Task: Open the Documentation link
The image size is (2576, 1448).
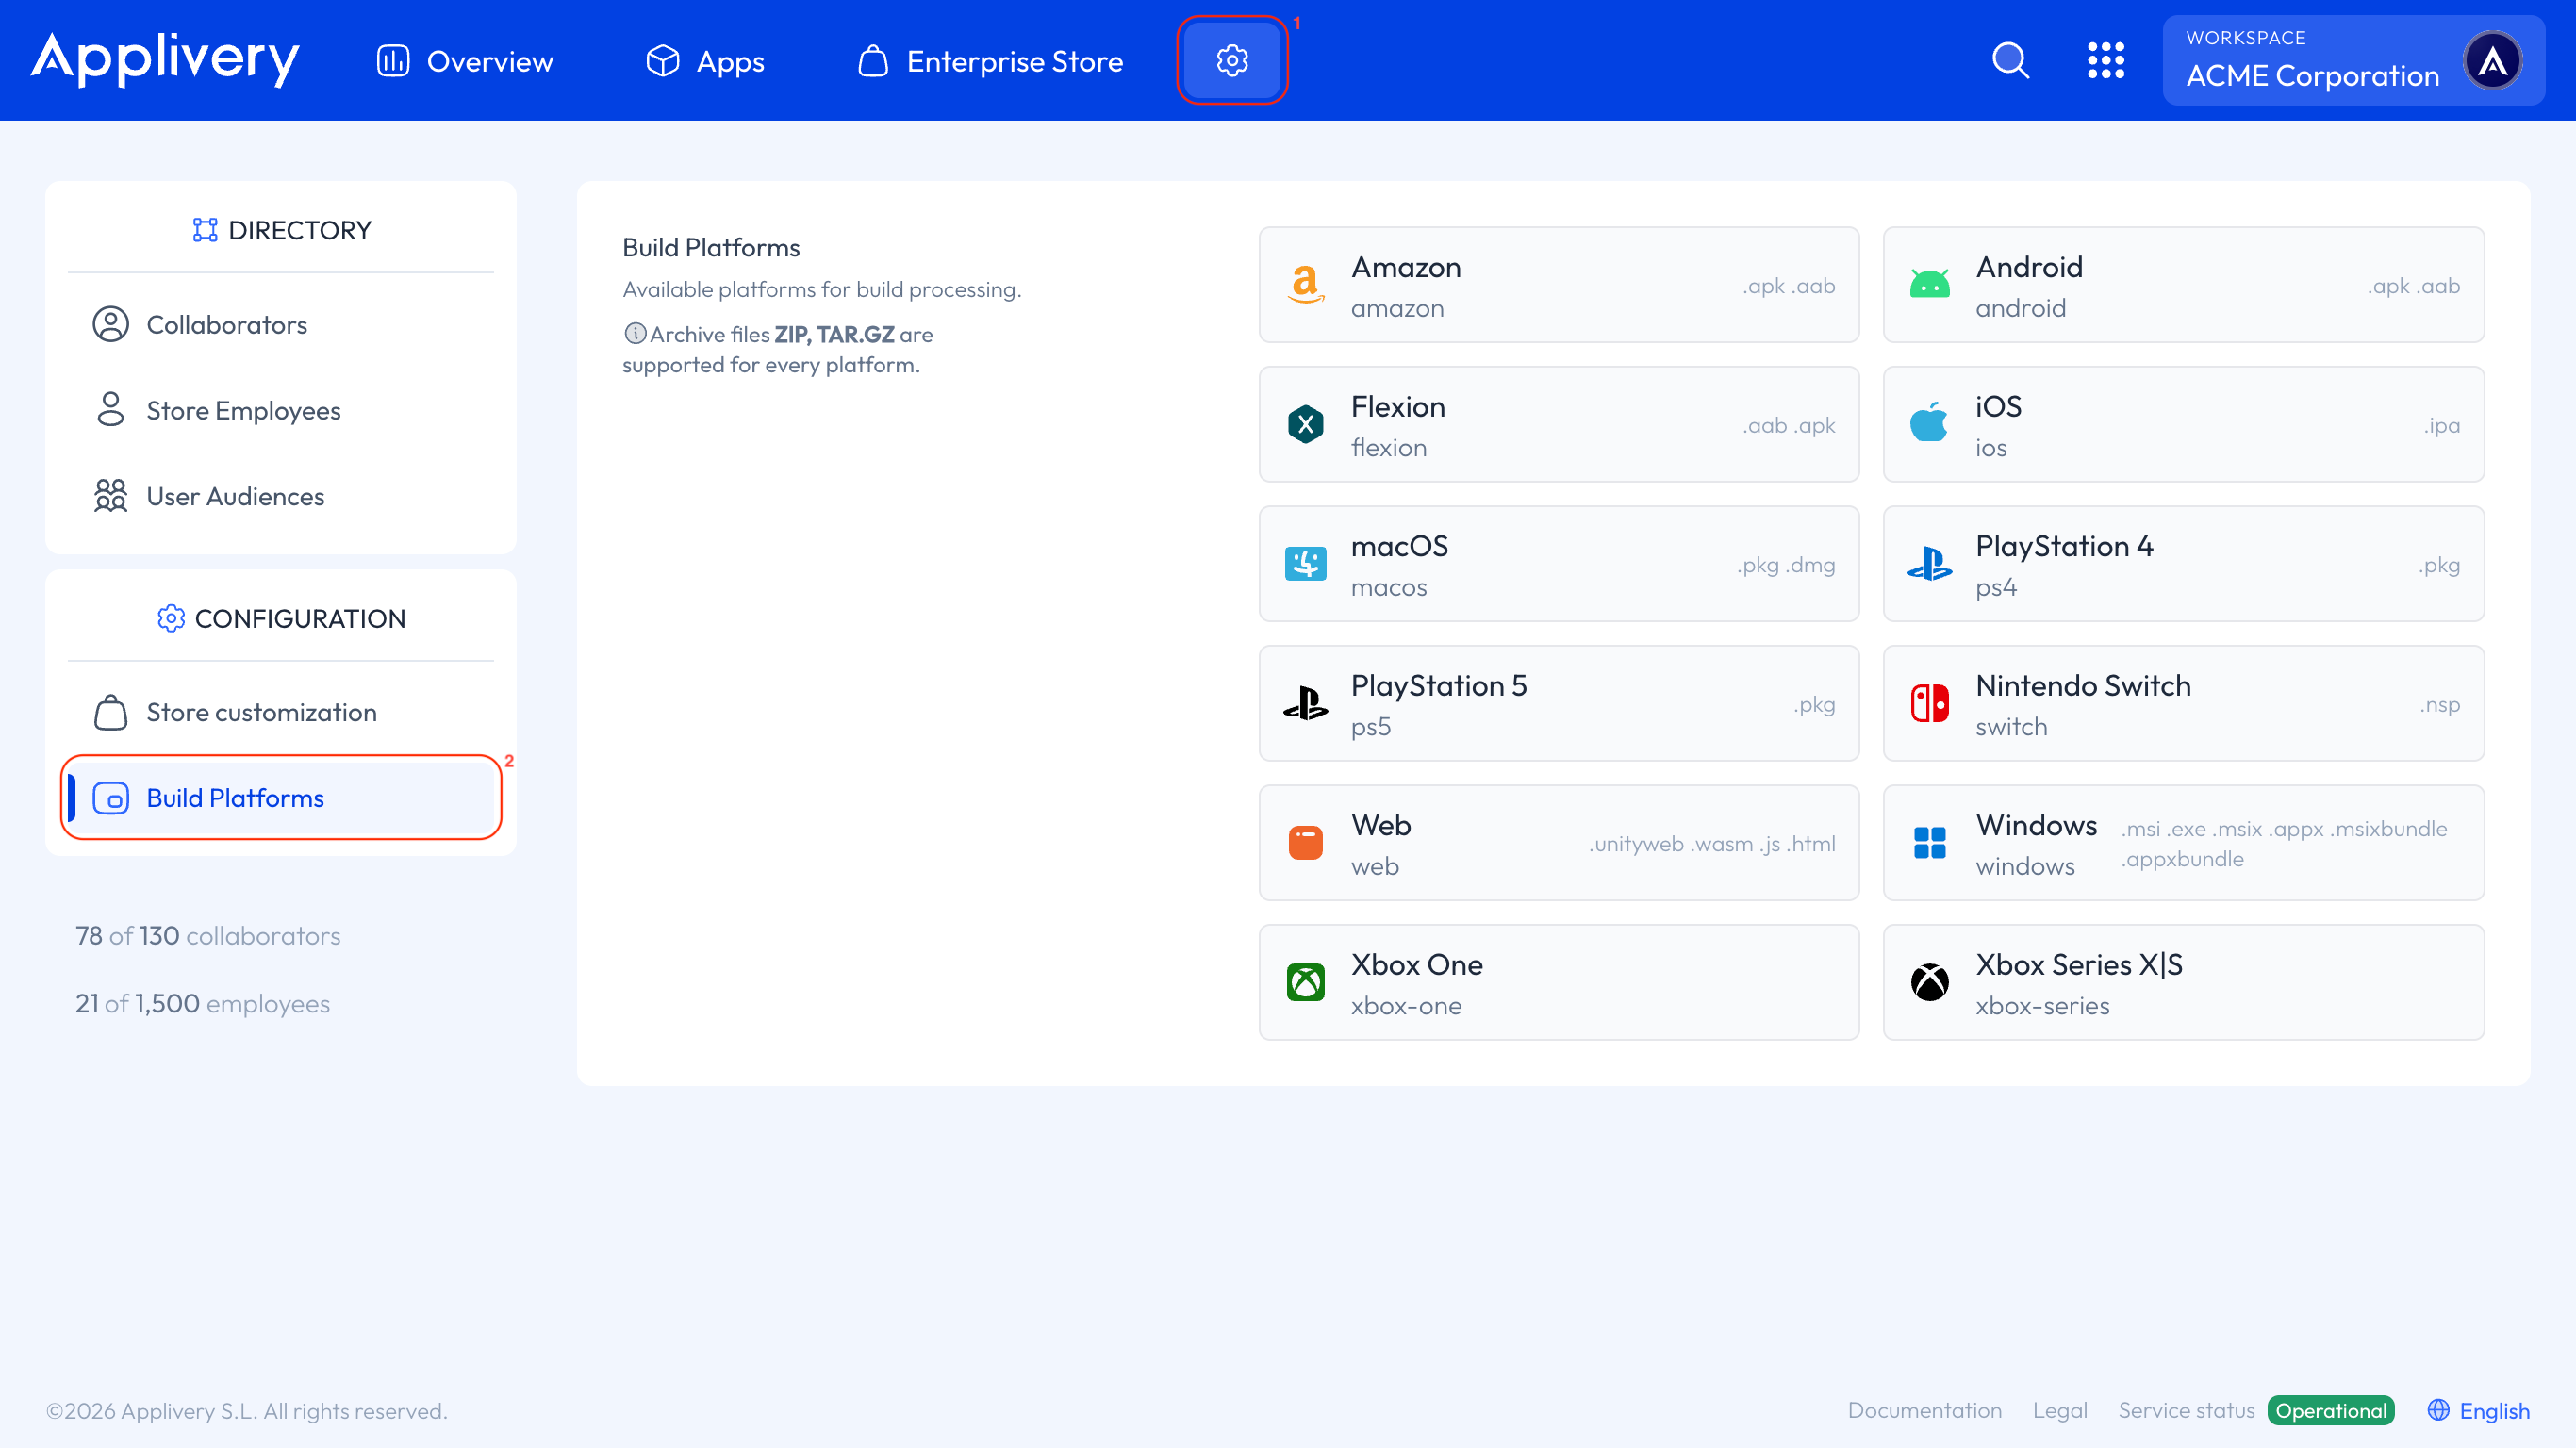Action: click(x=1924, y=1411)
